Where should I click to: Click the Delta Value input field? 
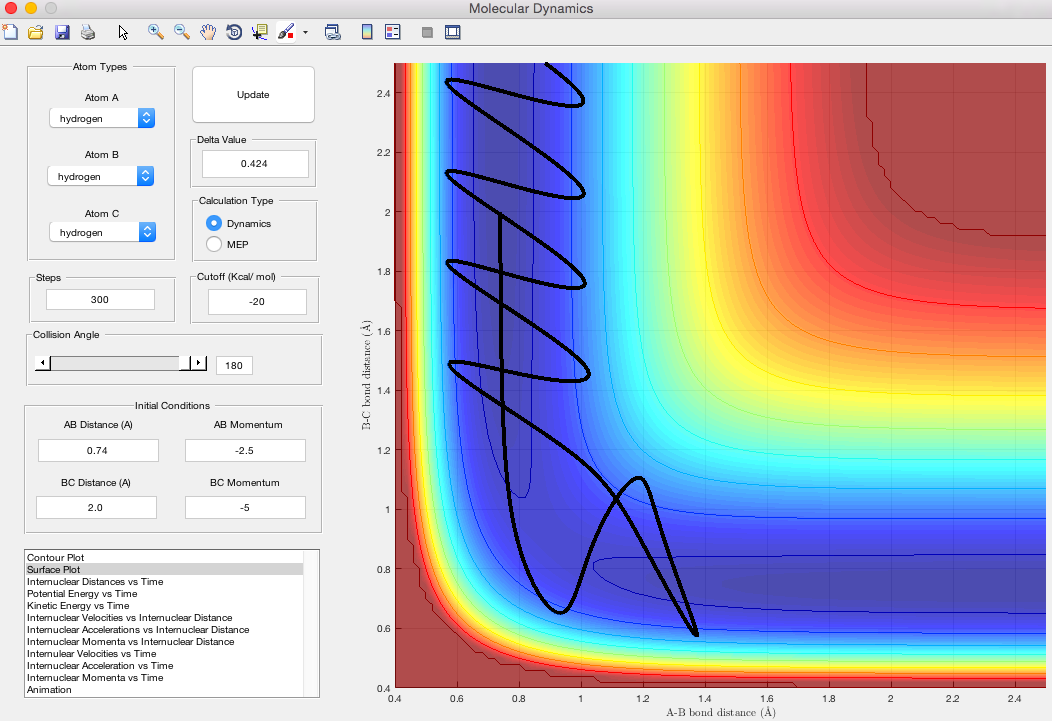click(255, 163)
